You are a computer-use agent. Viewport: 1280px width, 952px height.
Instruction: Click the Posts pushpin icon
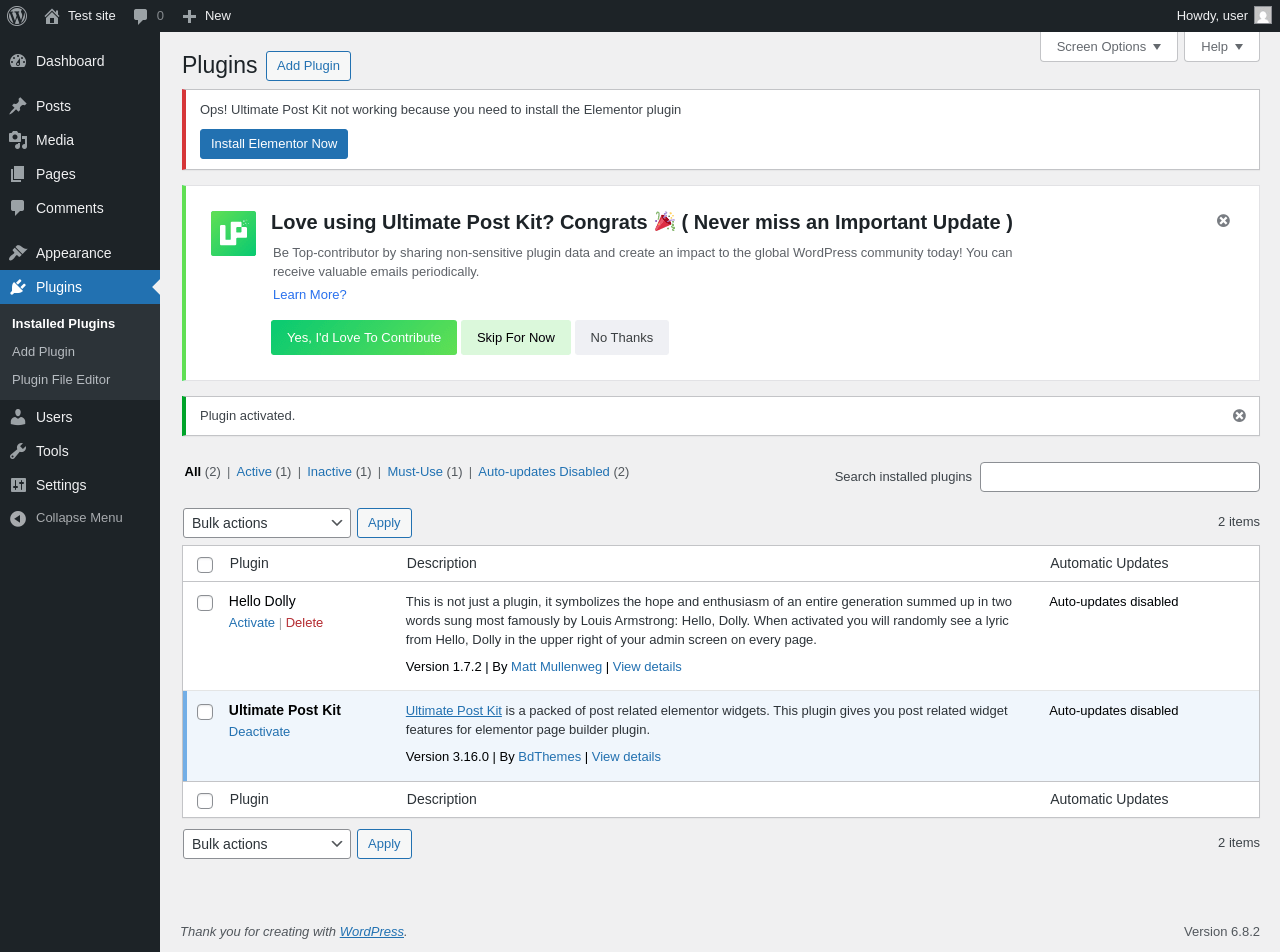(x=18, y=106)
